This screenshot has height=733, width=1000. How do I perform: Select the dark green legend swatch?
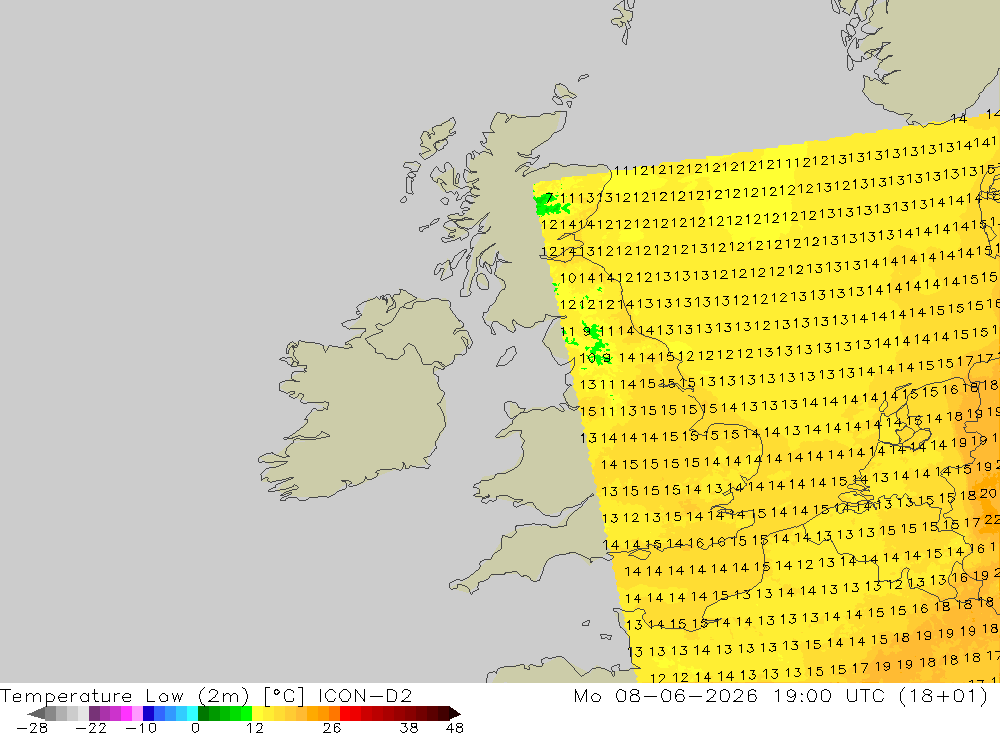coord(203,713)
